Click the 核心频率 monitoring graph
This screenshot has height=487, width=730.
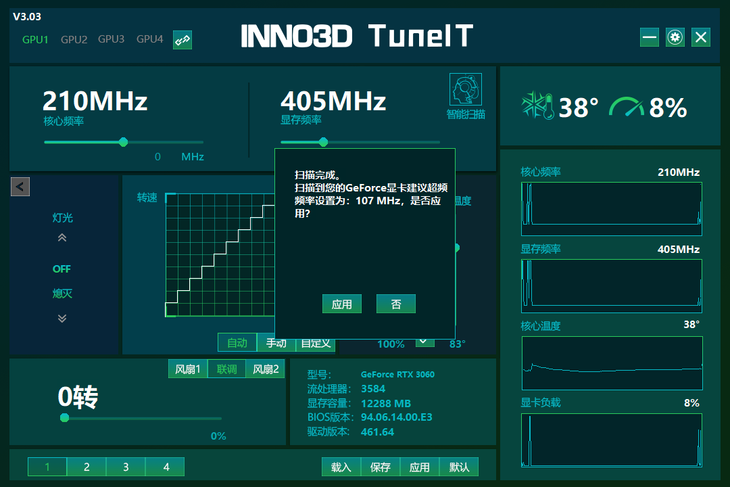pyautogui.click(x=612, y=209)
